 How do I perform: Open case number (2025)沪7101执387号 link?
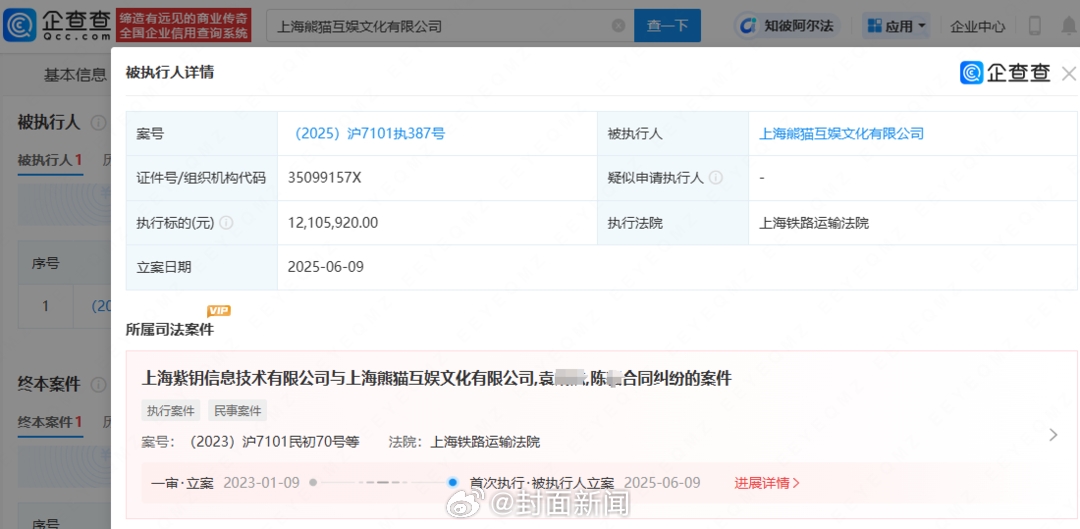click(x=366, y=133)
